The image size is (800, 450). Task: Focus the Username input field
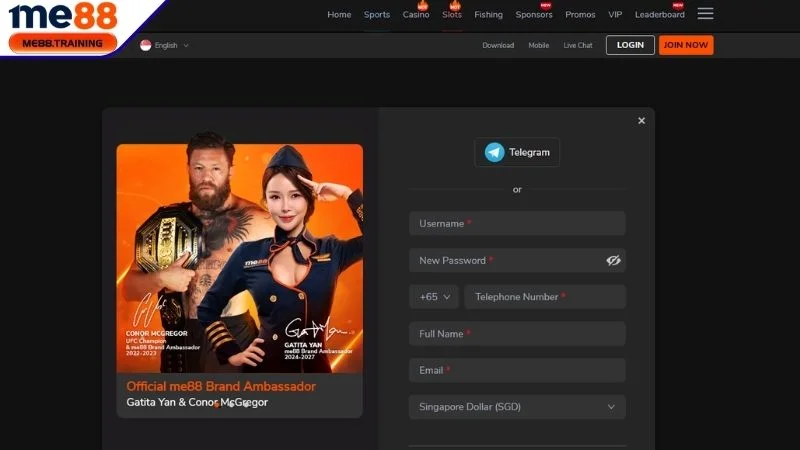(x=517, y=224)
